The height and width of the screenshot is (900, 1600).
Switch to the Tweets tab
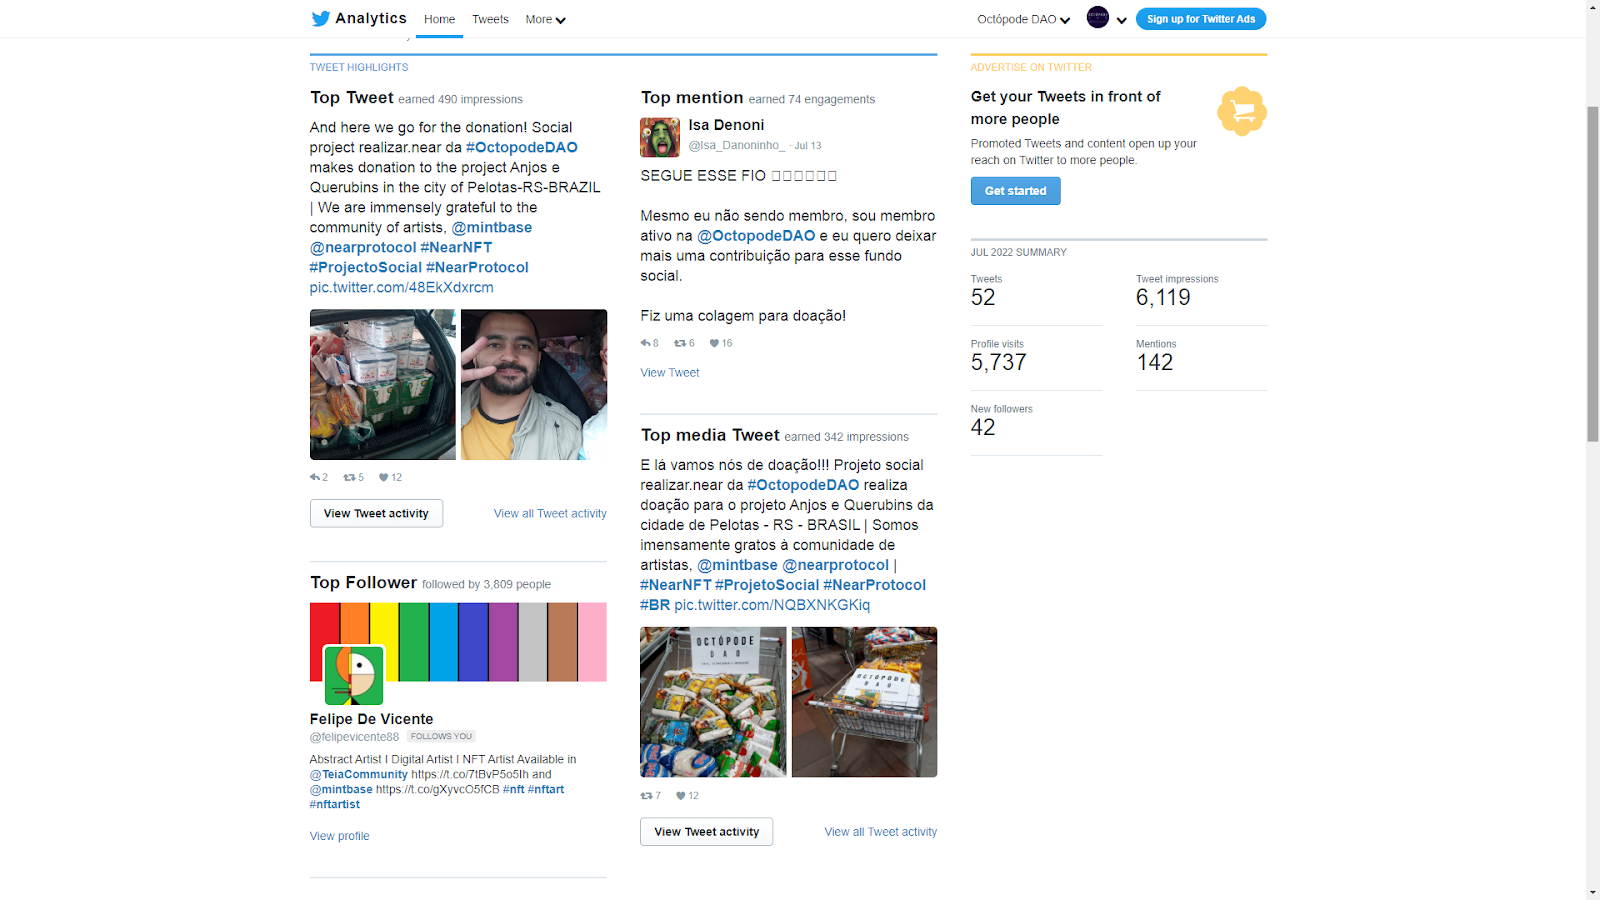click(x=490, y=19)
